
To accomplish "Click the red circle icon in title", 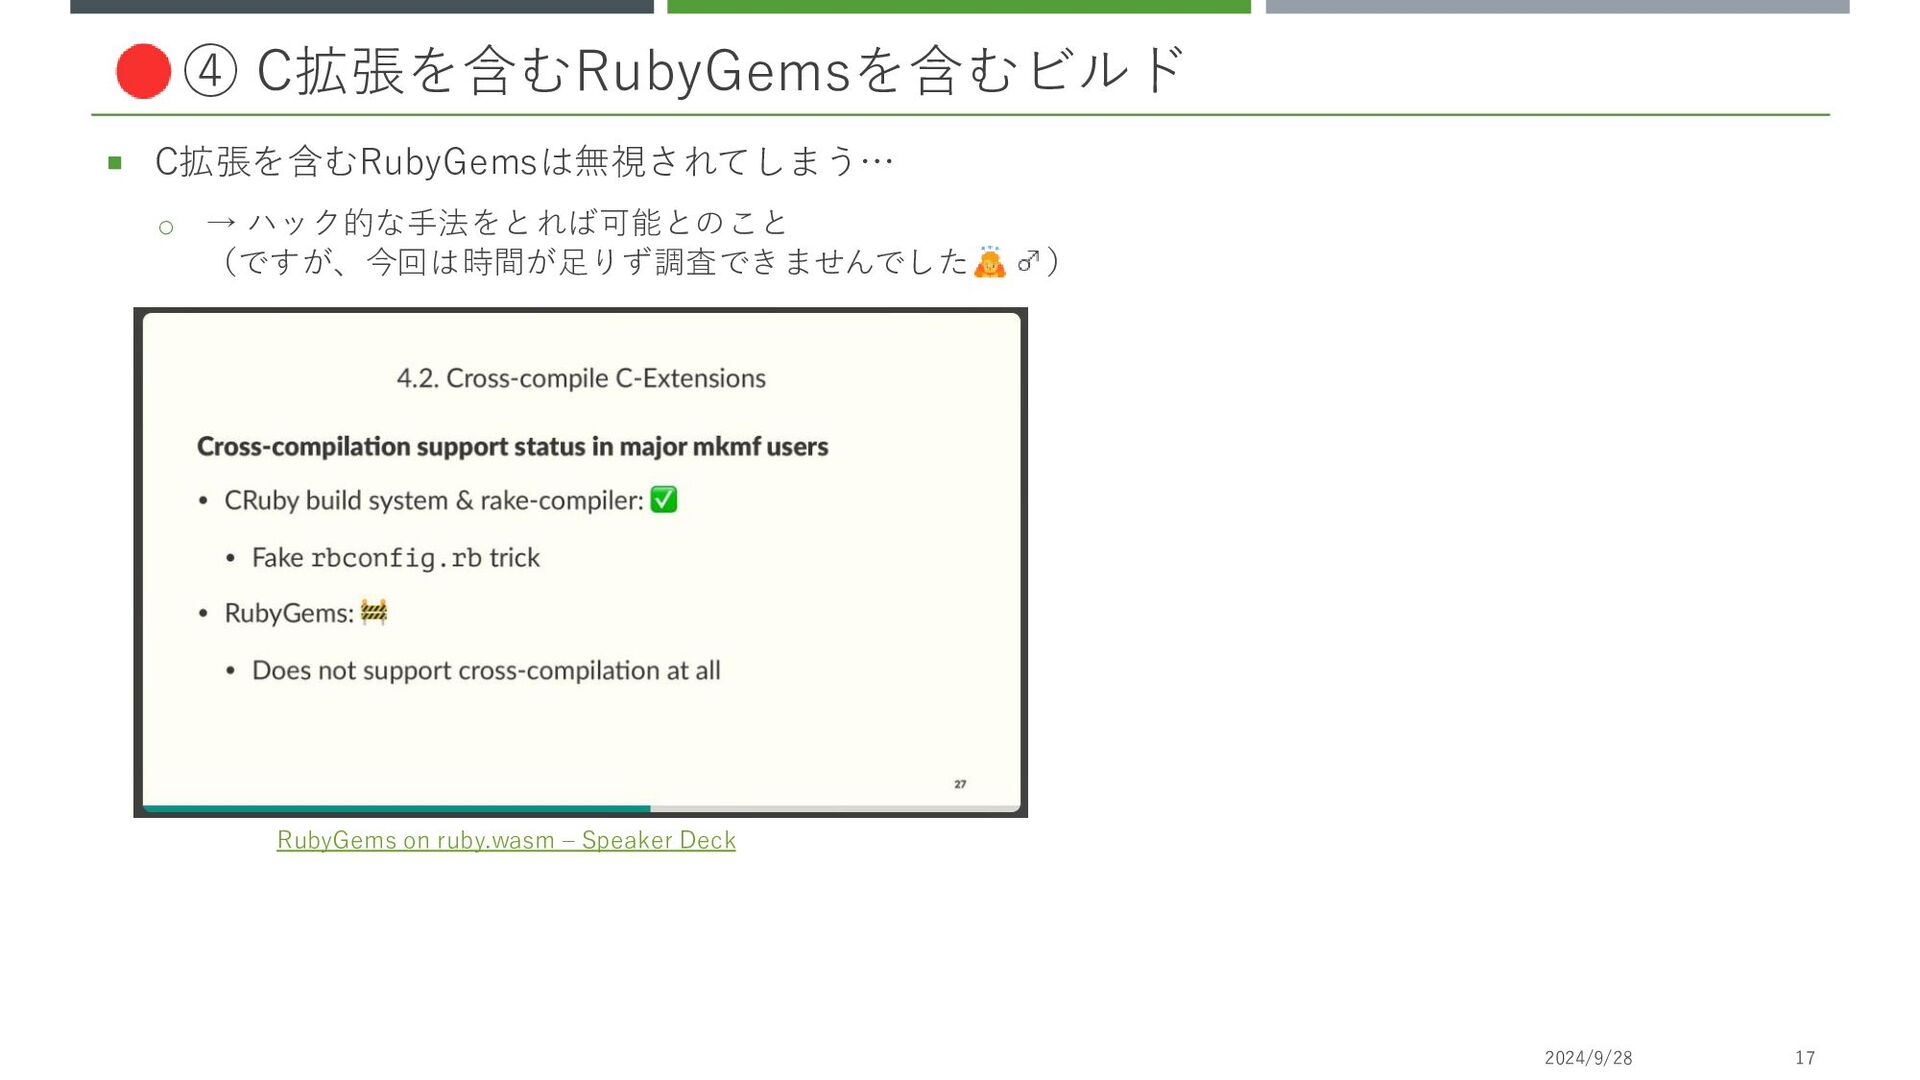I will pos(143,71).
